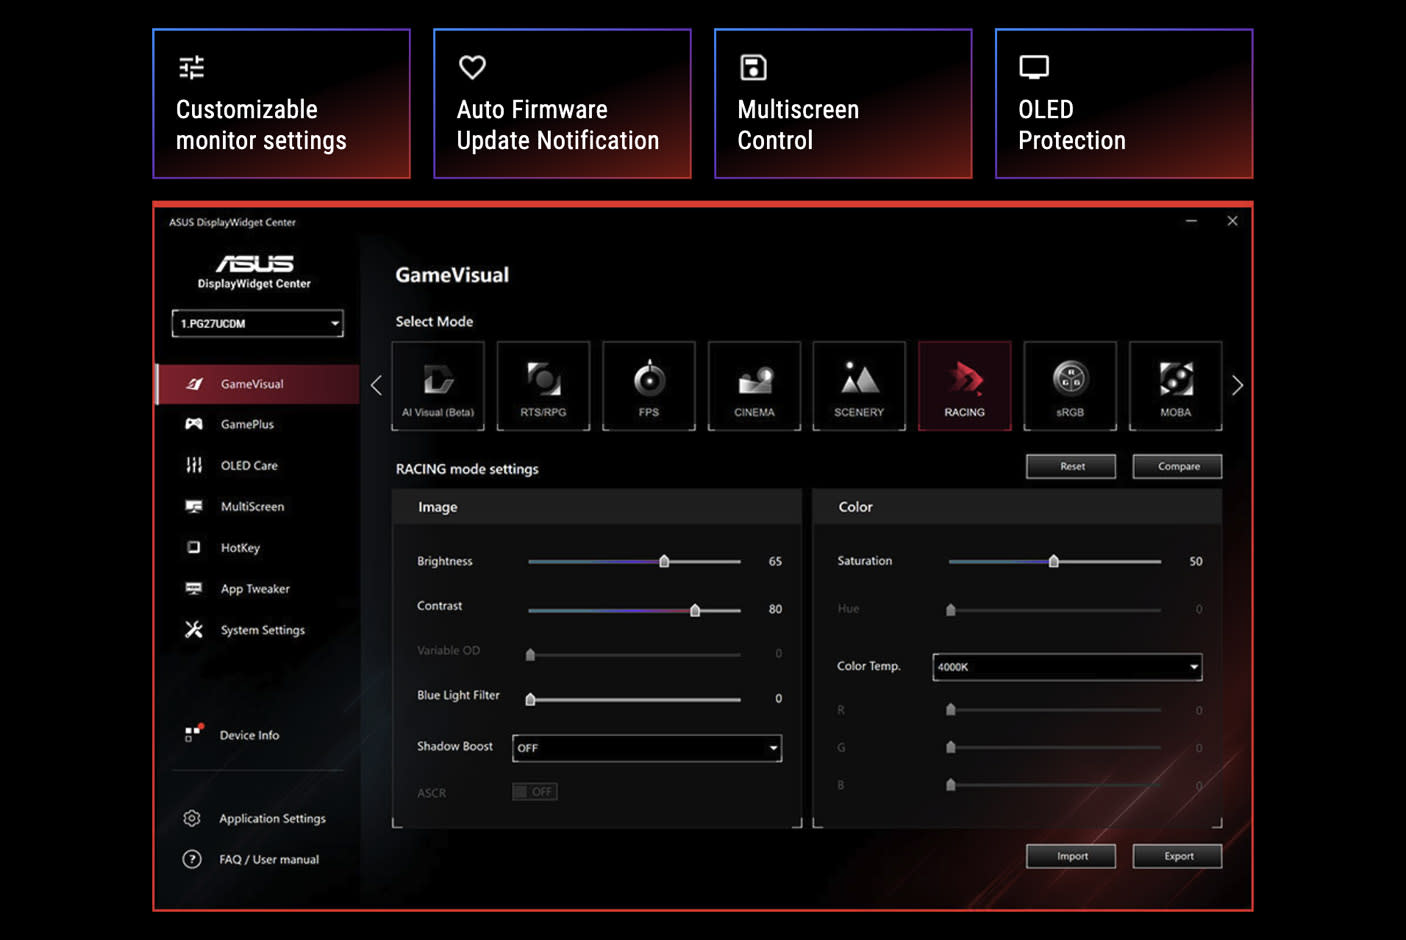Open the OLED Care sidebar section
This screenshot has width=1406, height=940.
(249, 466)
